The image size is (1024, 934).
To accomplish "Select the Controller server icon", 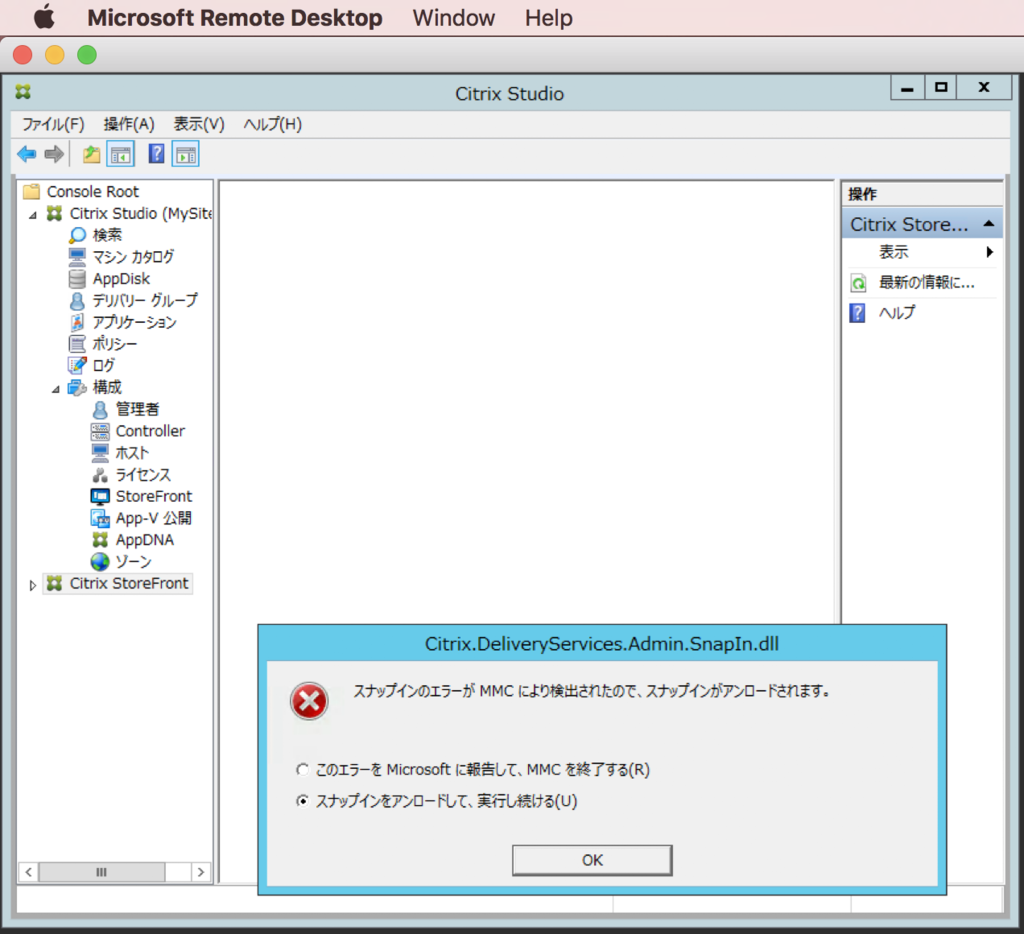I will click(100, 431).
